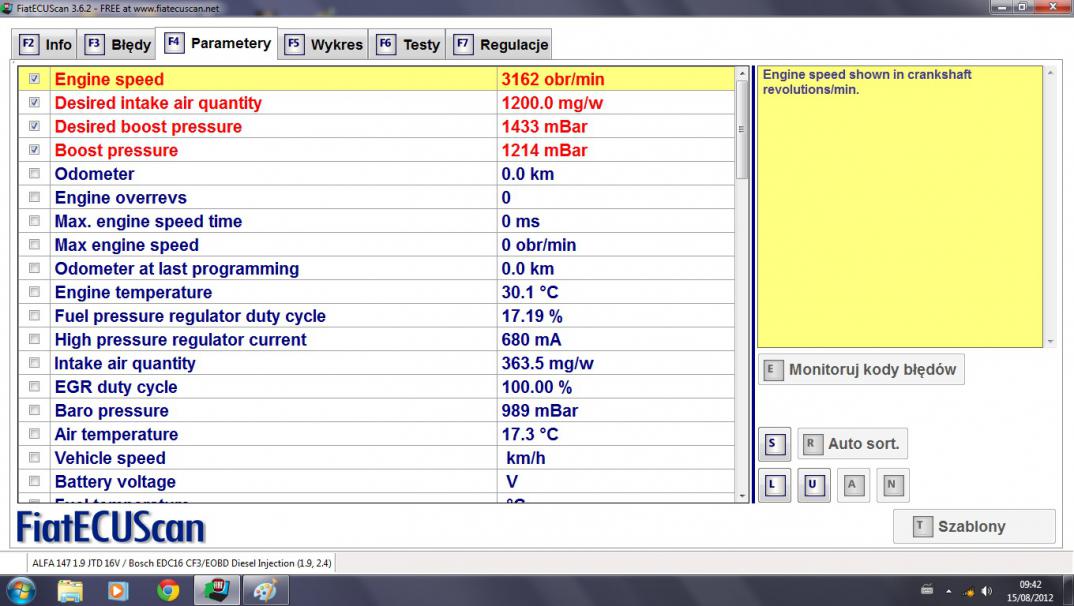This screenshot has height=606, width=1074.
Task: Click the Auto sort. button
Action: click(852, 444)
